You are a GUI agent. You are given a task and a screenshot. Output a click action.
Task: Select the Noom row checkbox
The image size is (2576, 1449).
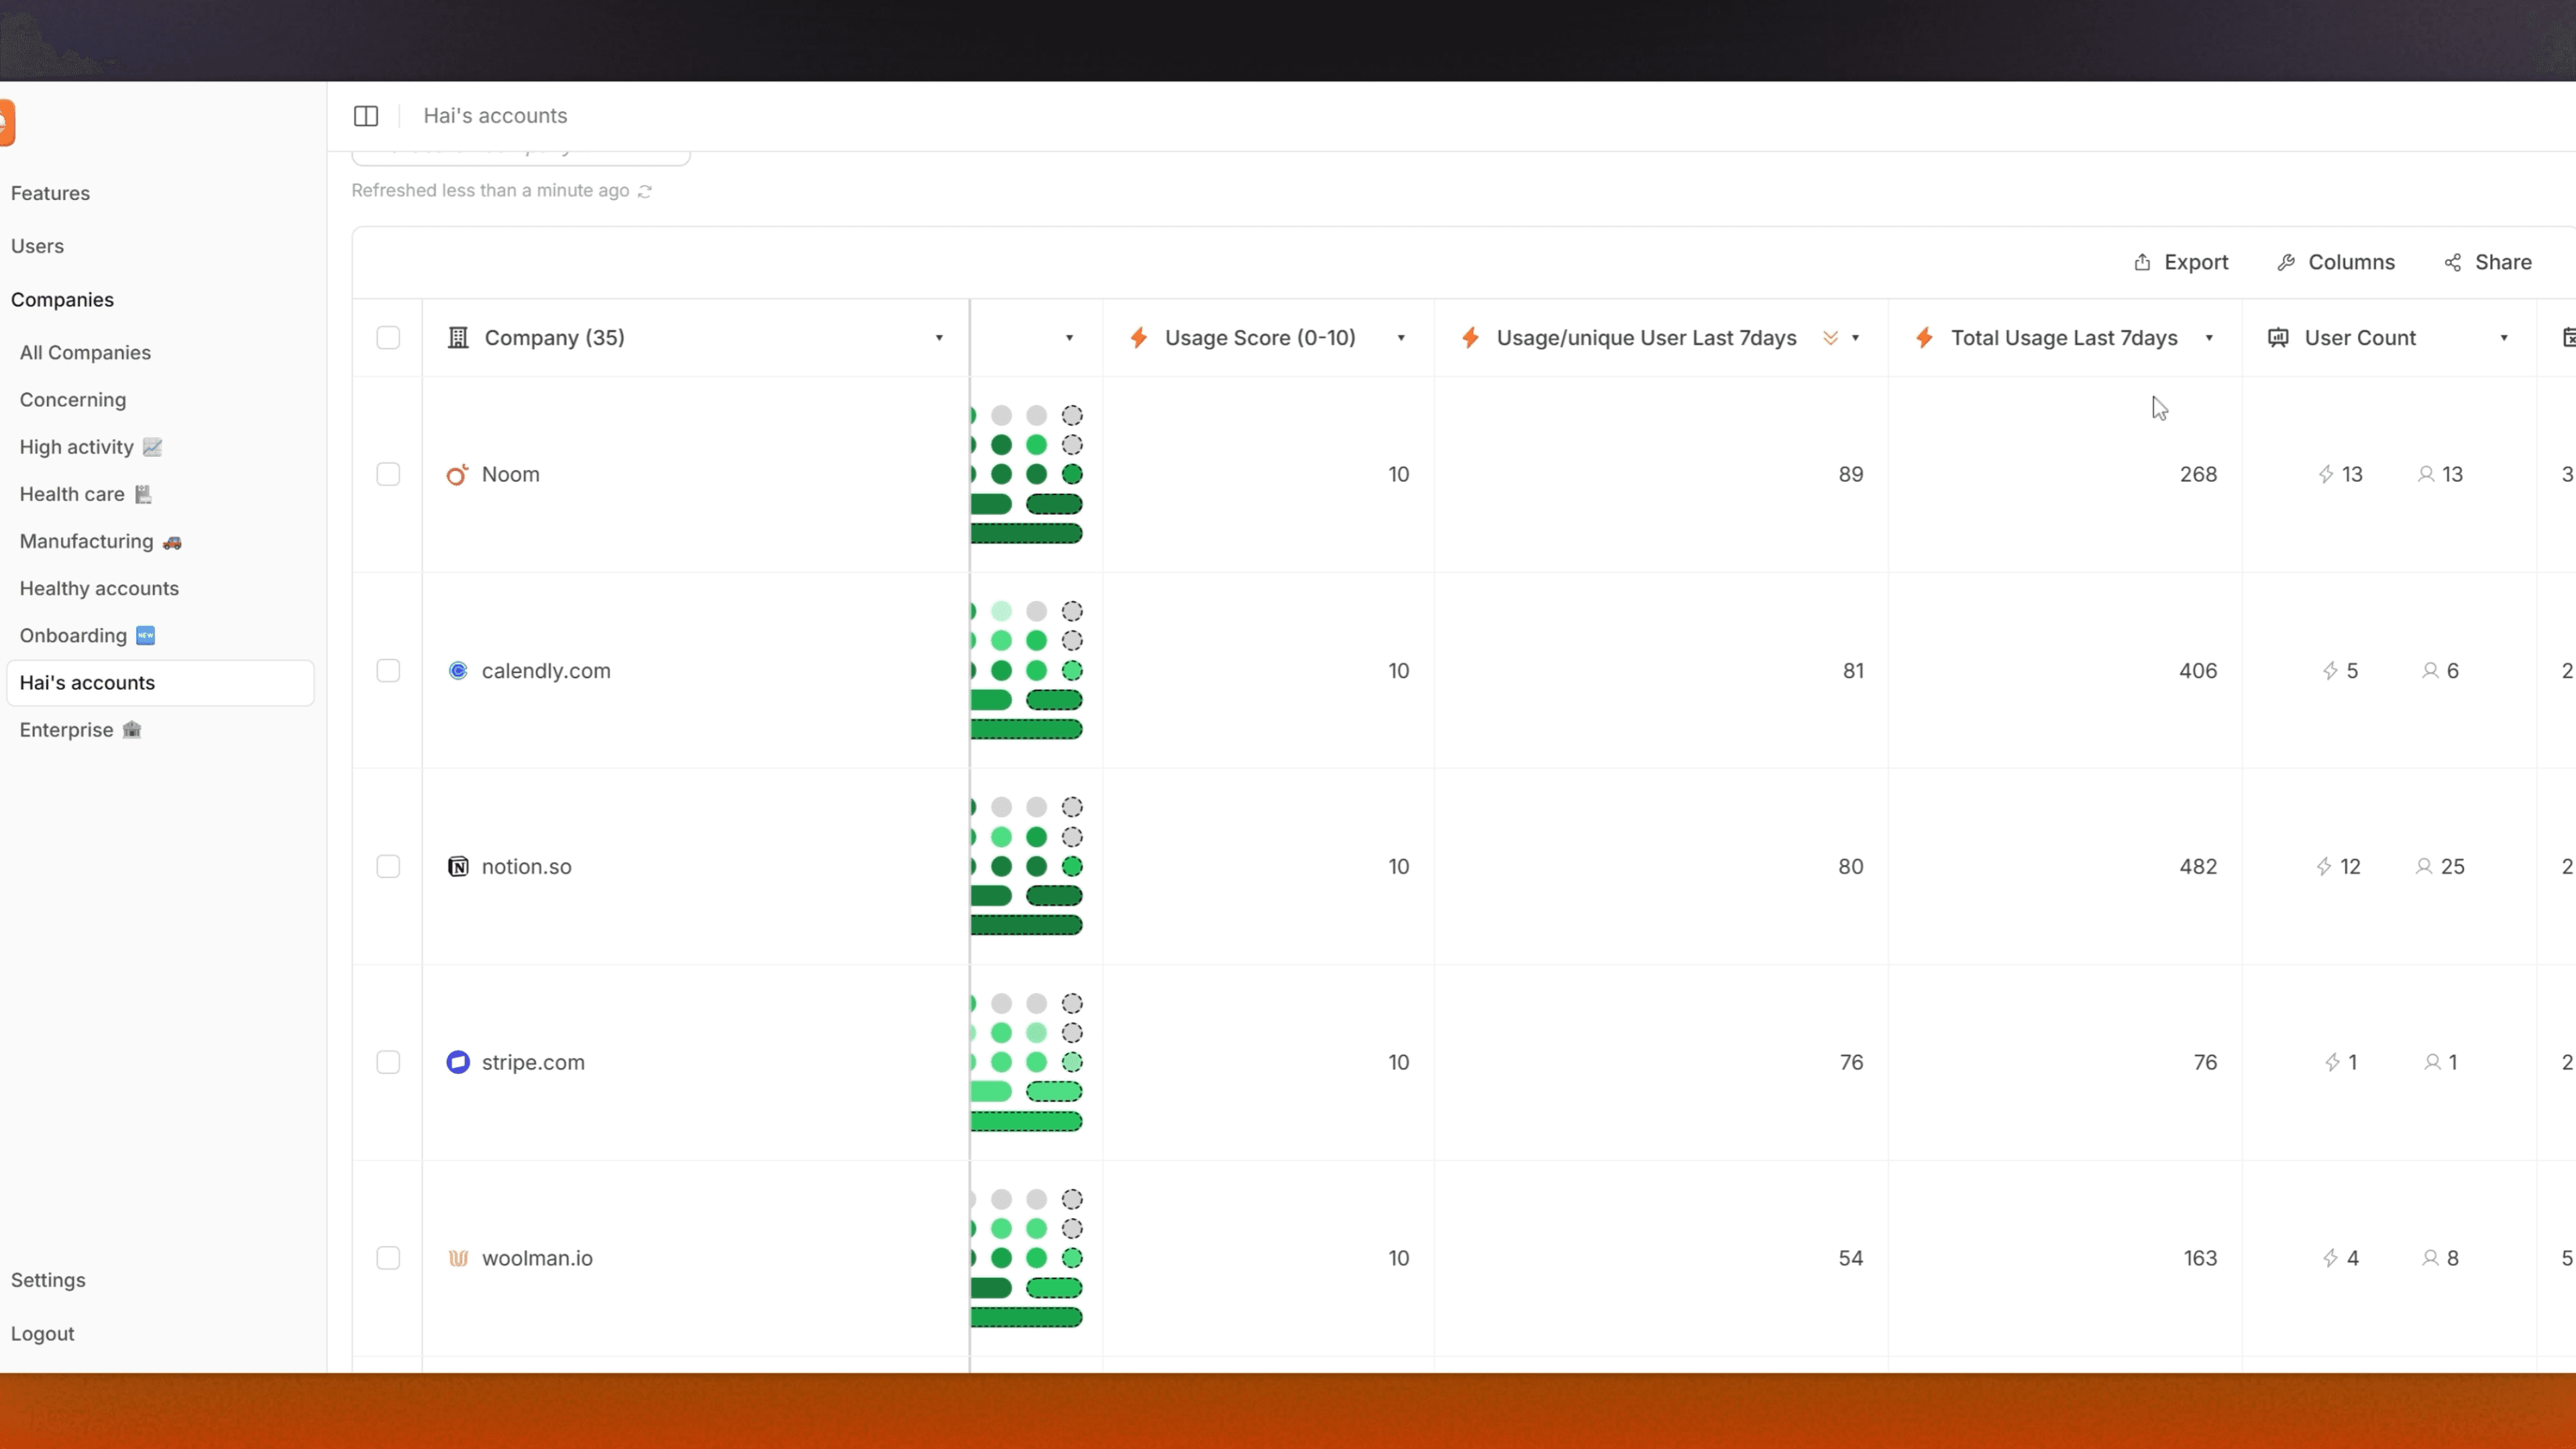click(x=388, y=474)
